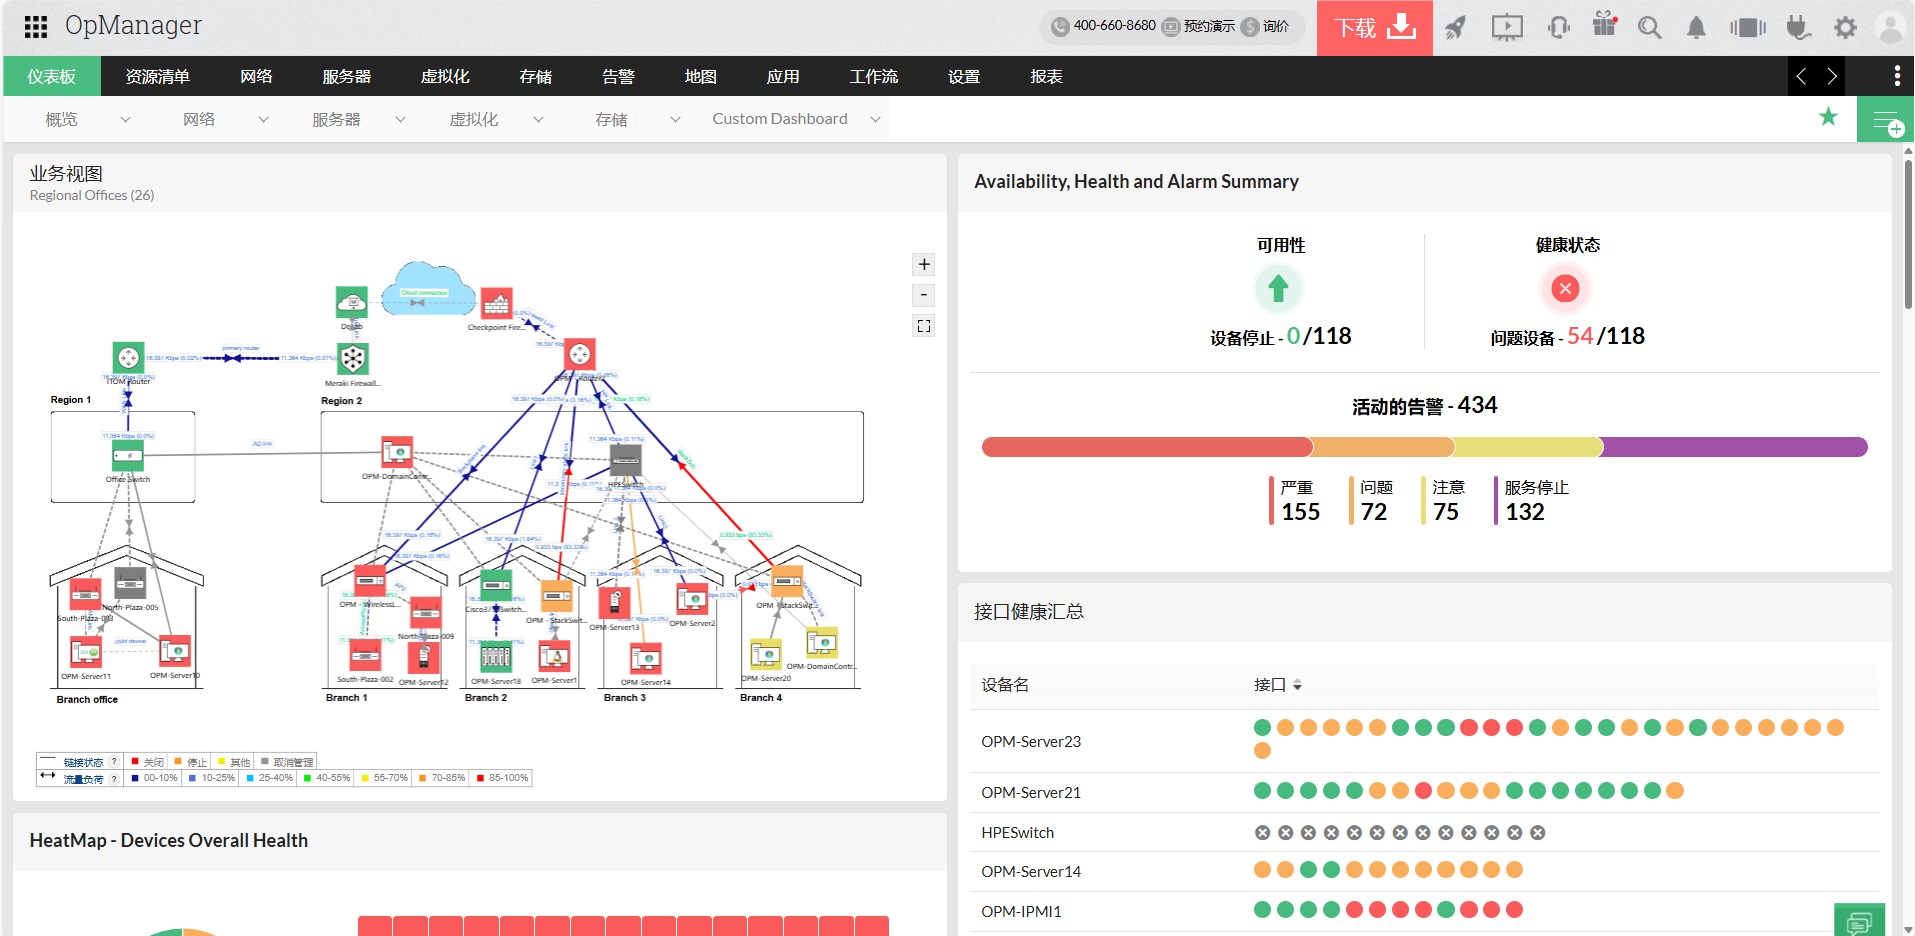Screen dimensions: 1915x936
Task: Open the 工作流 workflow menu
Action: coord(874,76)
